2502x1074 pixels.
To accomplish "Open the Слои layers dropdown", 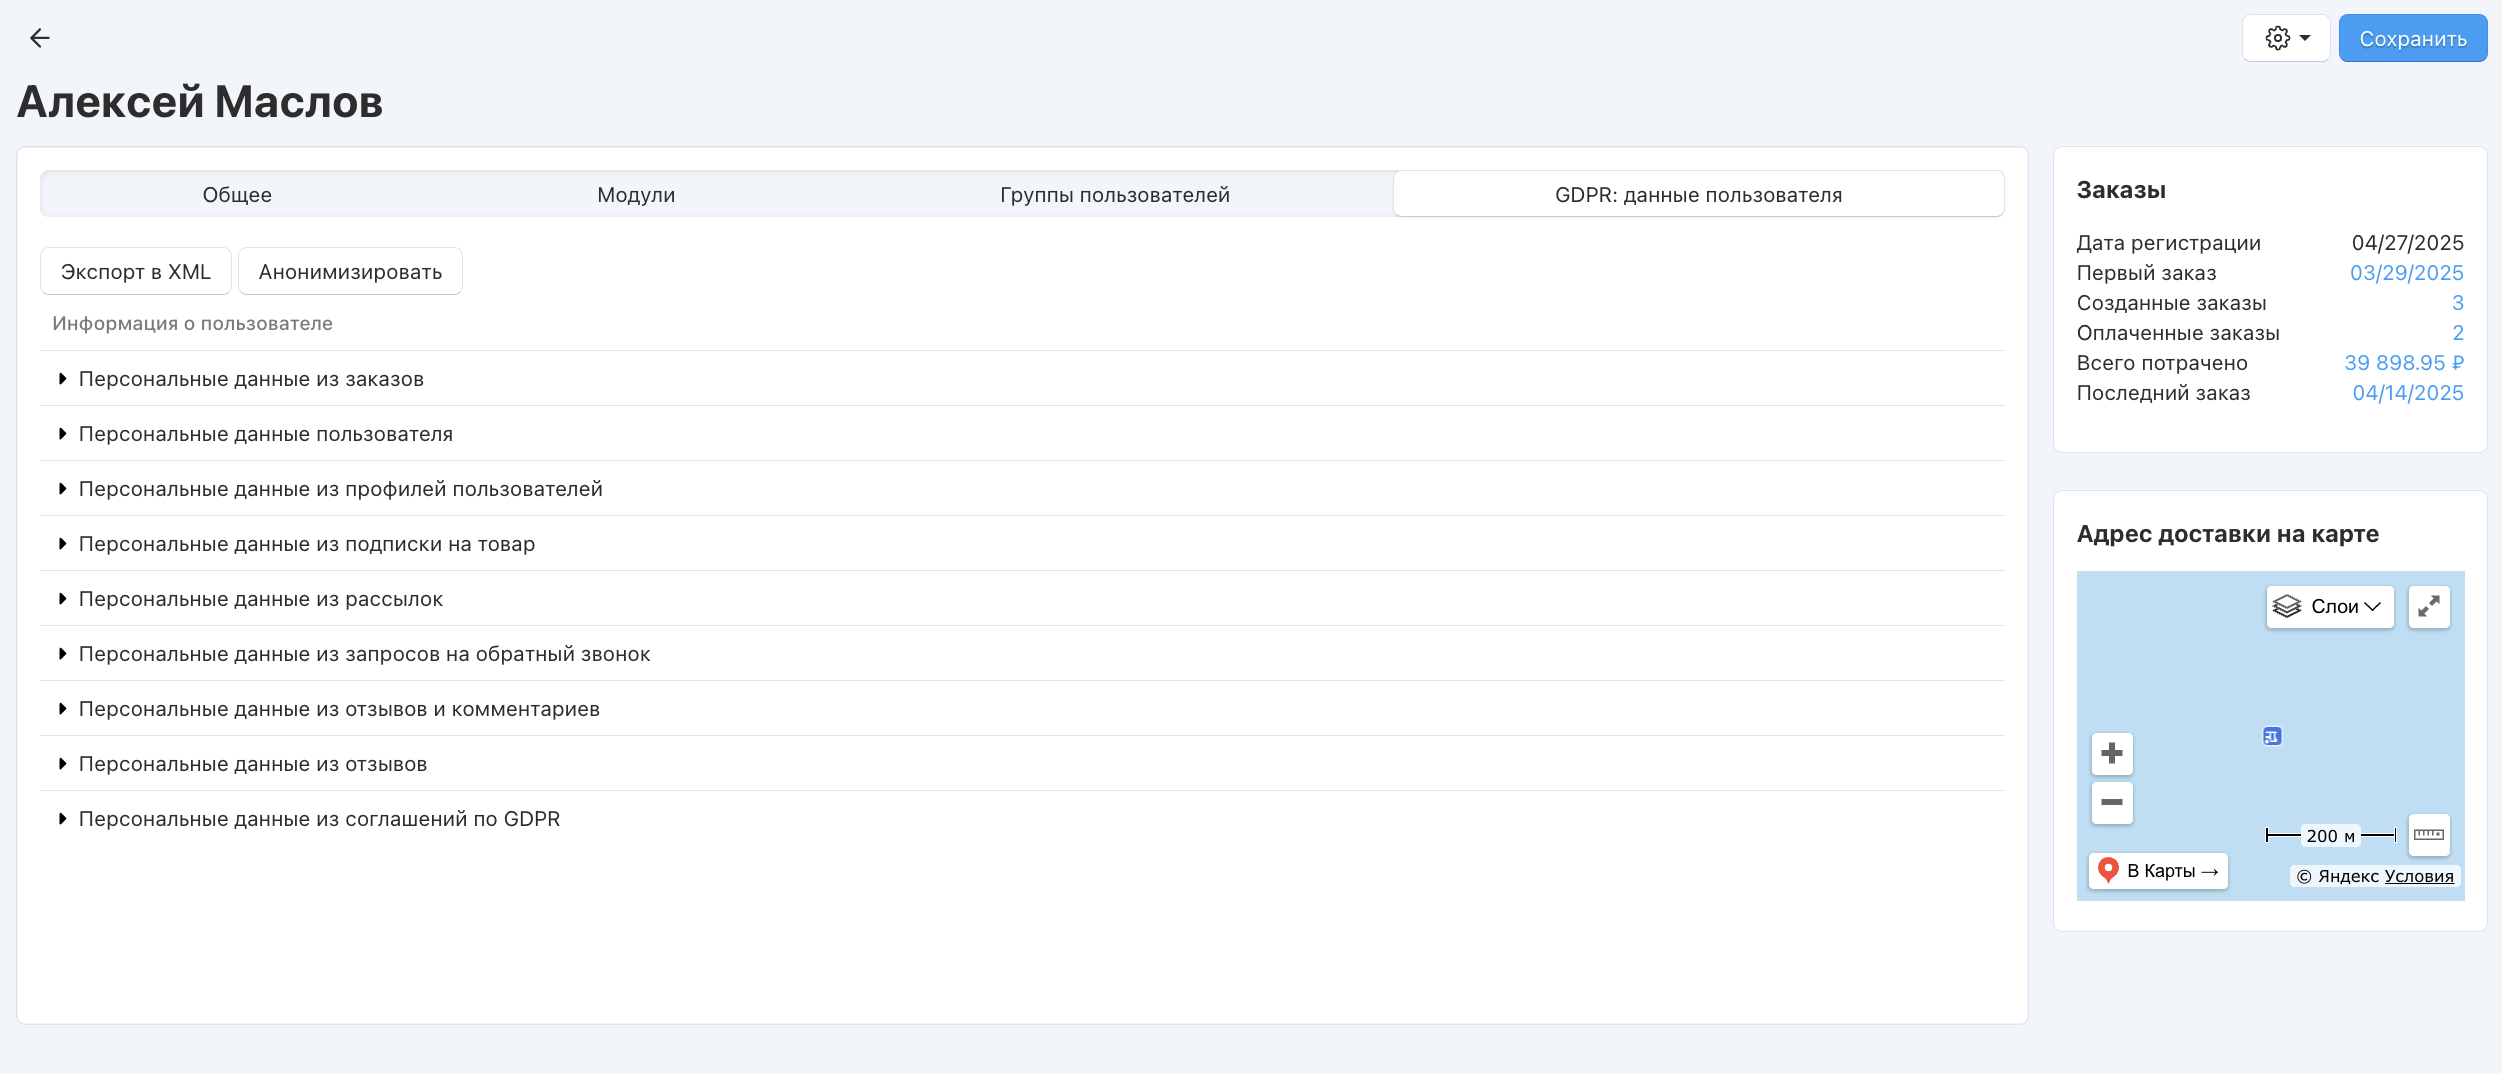I will tap(2329, 606).
